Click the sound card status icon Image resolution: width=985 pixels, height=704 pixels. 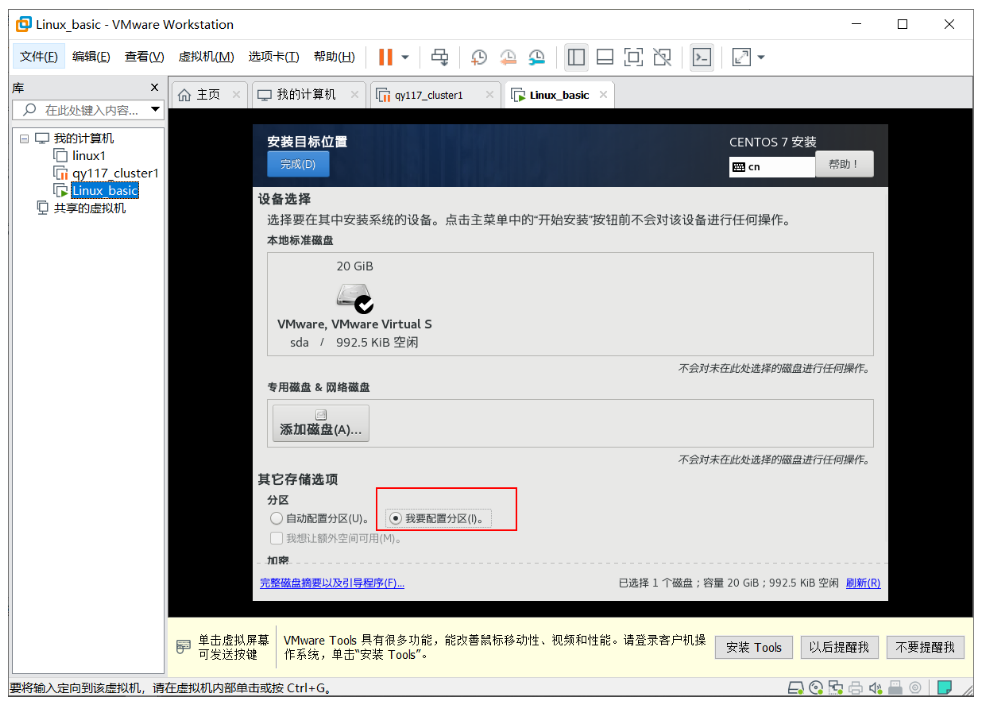875,688
